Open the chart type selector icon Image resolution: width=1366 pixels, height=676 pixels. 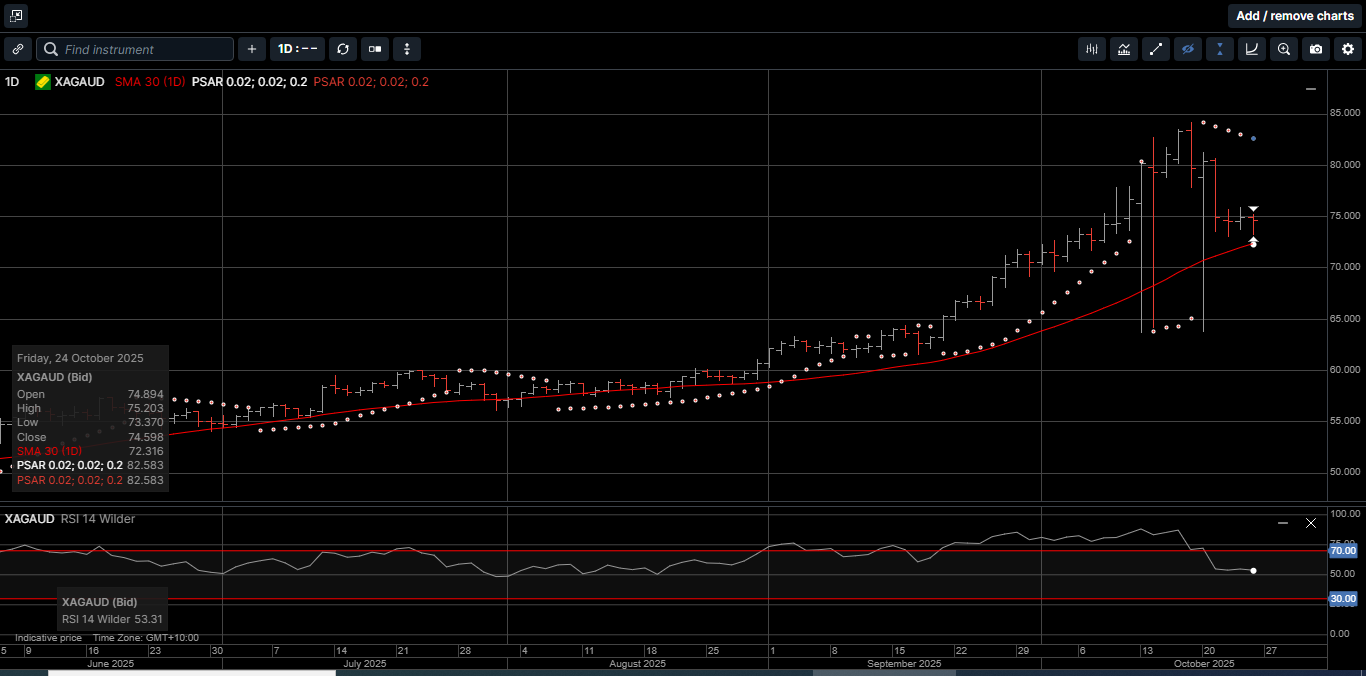pyautogui.click(x=1092, y=49)
